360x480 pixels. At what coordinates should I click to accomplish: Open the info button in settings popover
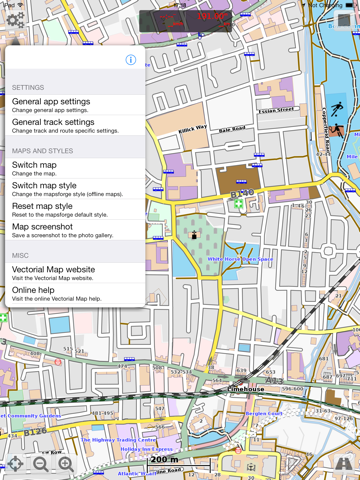(x=131, y=60)
